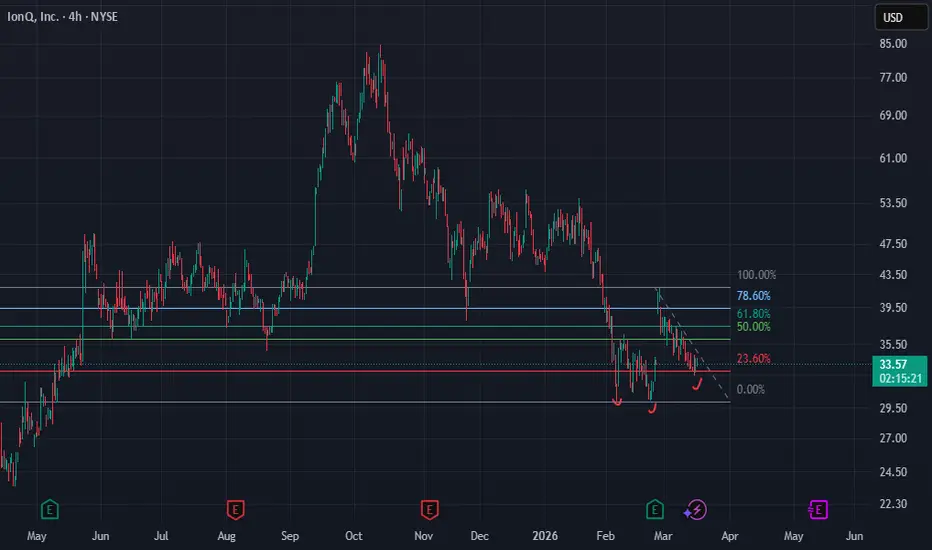Click the 35.50 price scale label
The image size is (932, 550).
click(893, 344)
